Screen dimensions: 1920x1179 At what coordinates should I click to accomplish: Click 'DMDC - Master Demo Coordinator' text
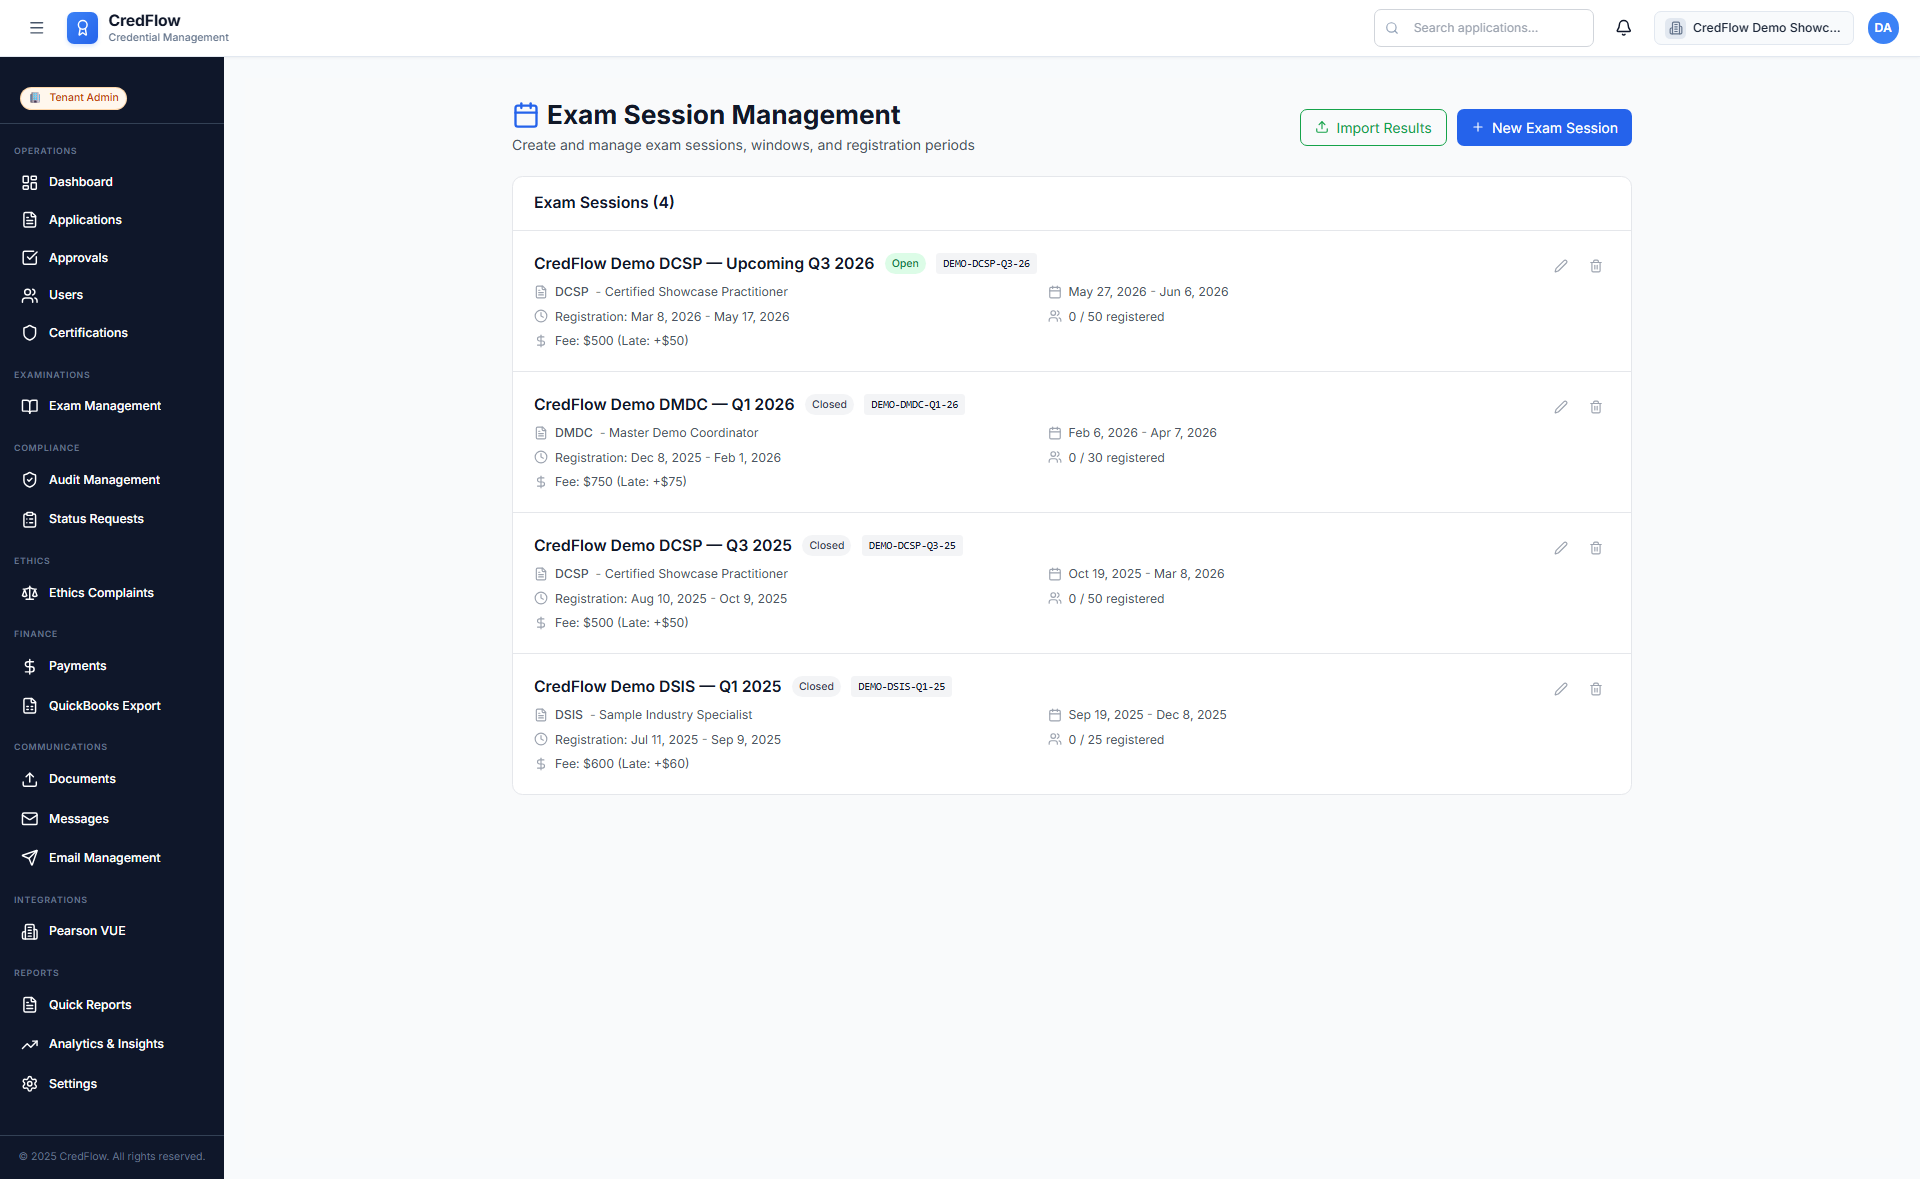(x=657, y=433)
